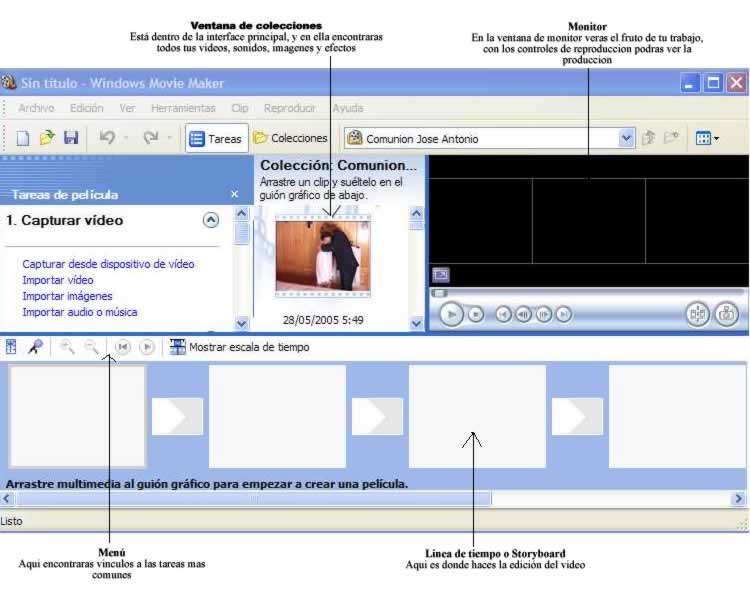Click the storyboard horizontal scrollbar thumb
The width and height of the screenshot is (750, 600).
(x=254, y=499)
